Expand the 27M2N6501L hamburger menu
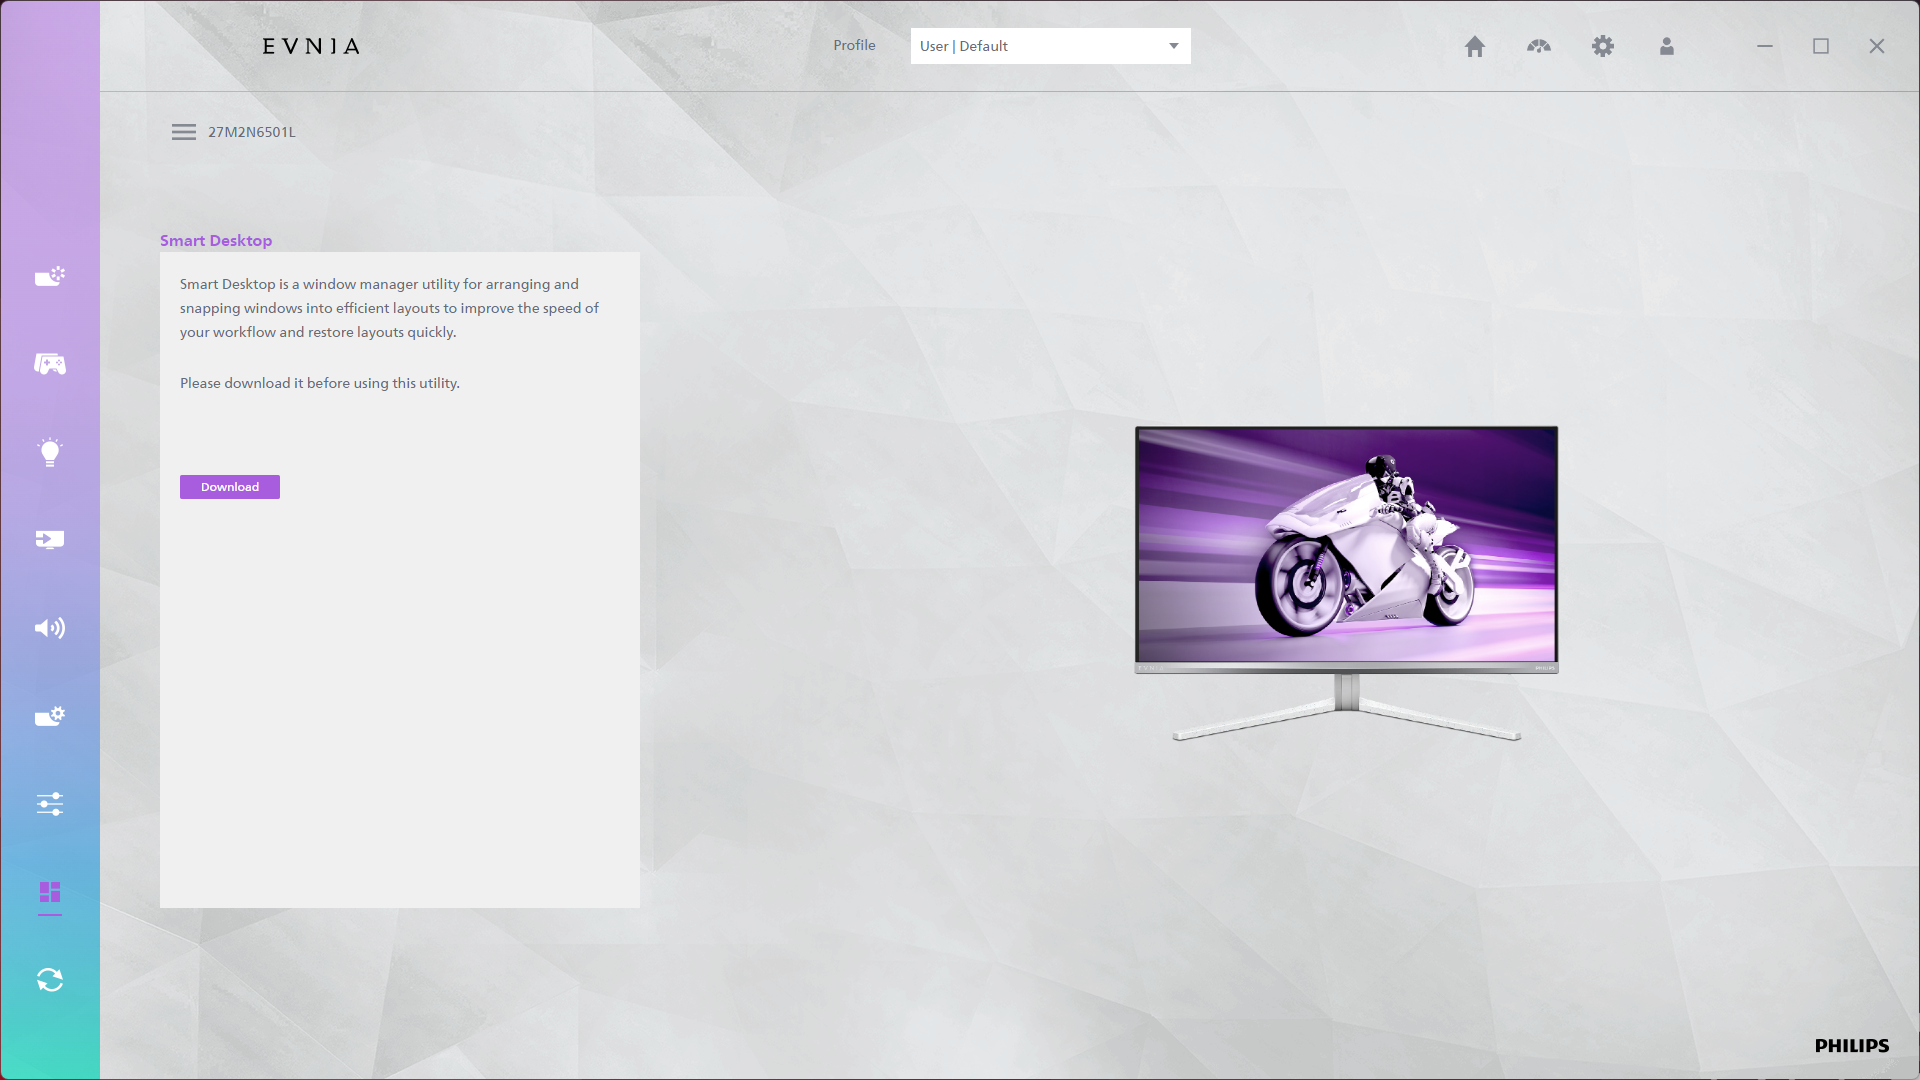The width and height of the screenshot is (1920, 1080). (x=184, y=132)
